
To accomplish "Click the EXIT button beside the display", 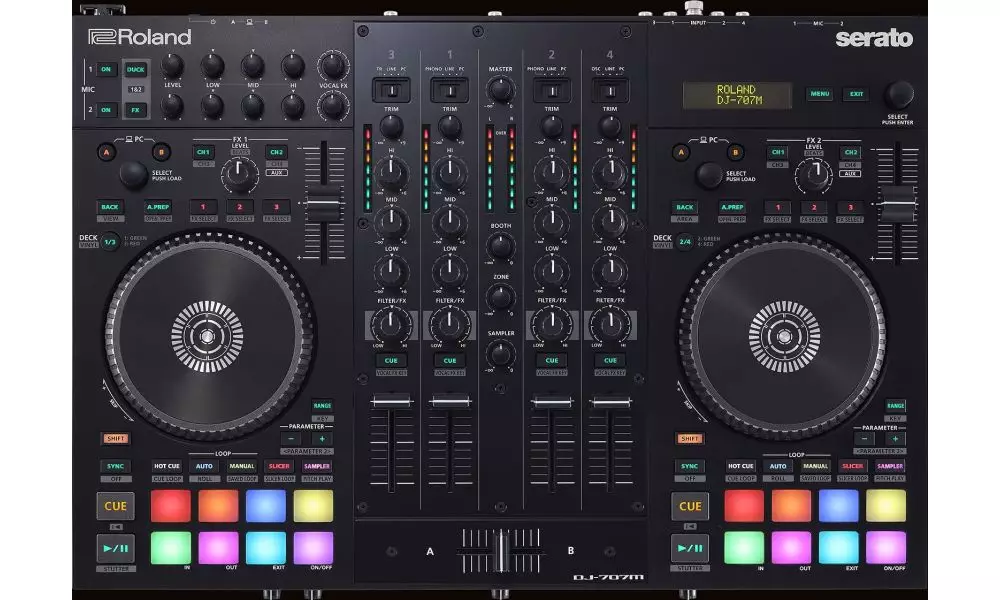I will click(x=857, y=94).
